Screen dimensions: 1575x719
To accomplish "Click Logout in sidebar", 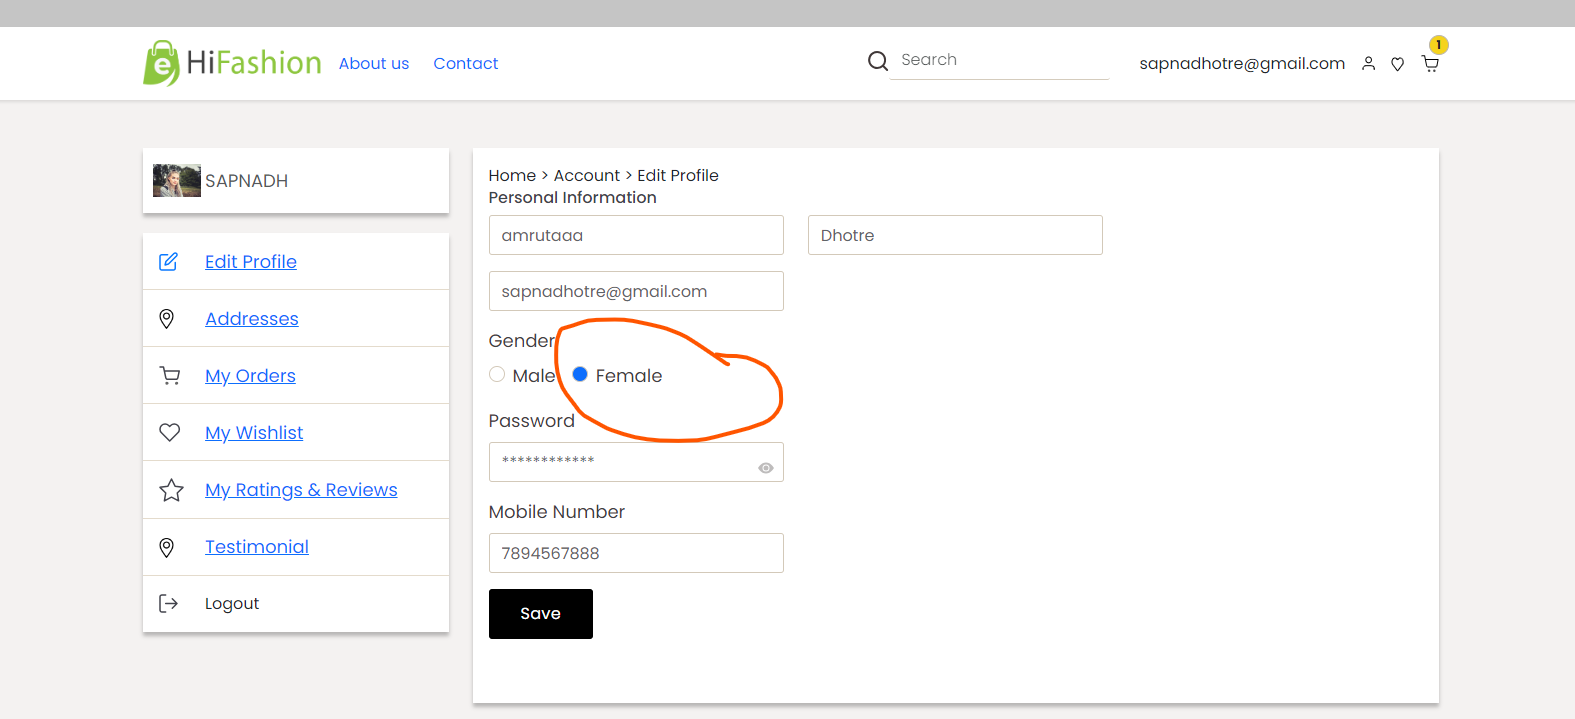I will coord(232,604).
